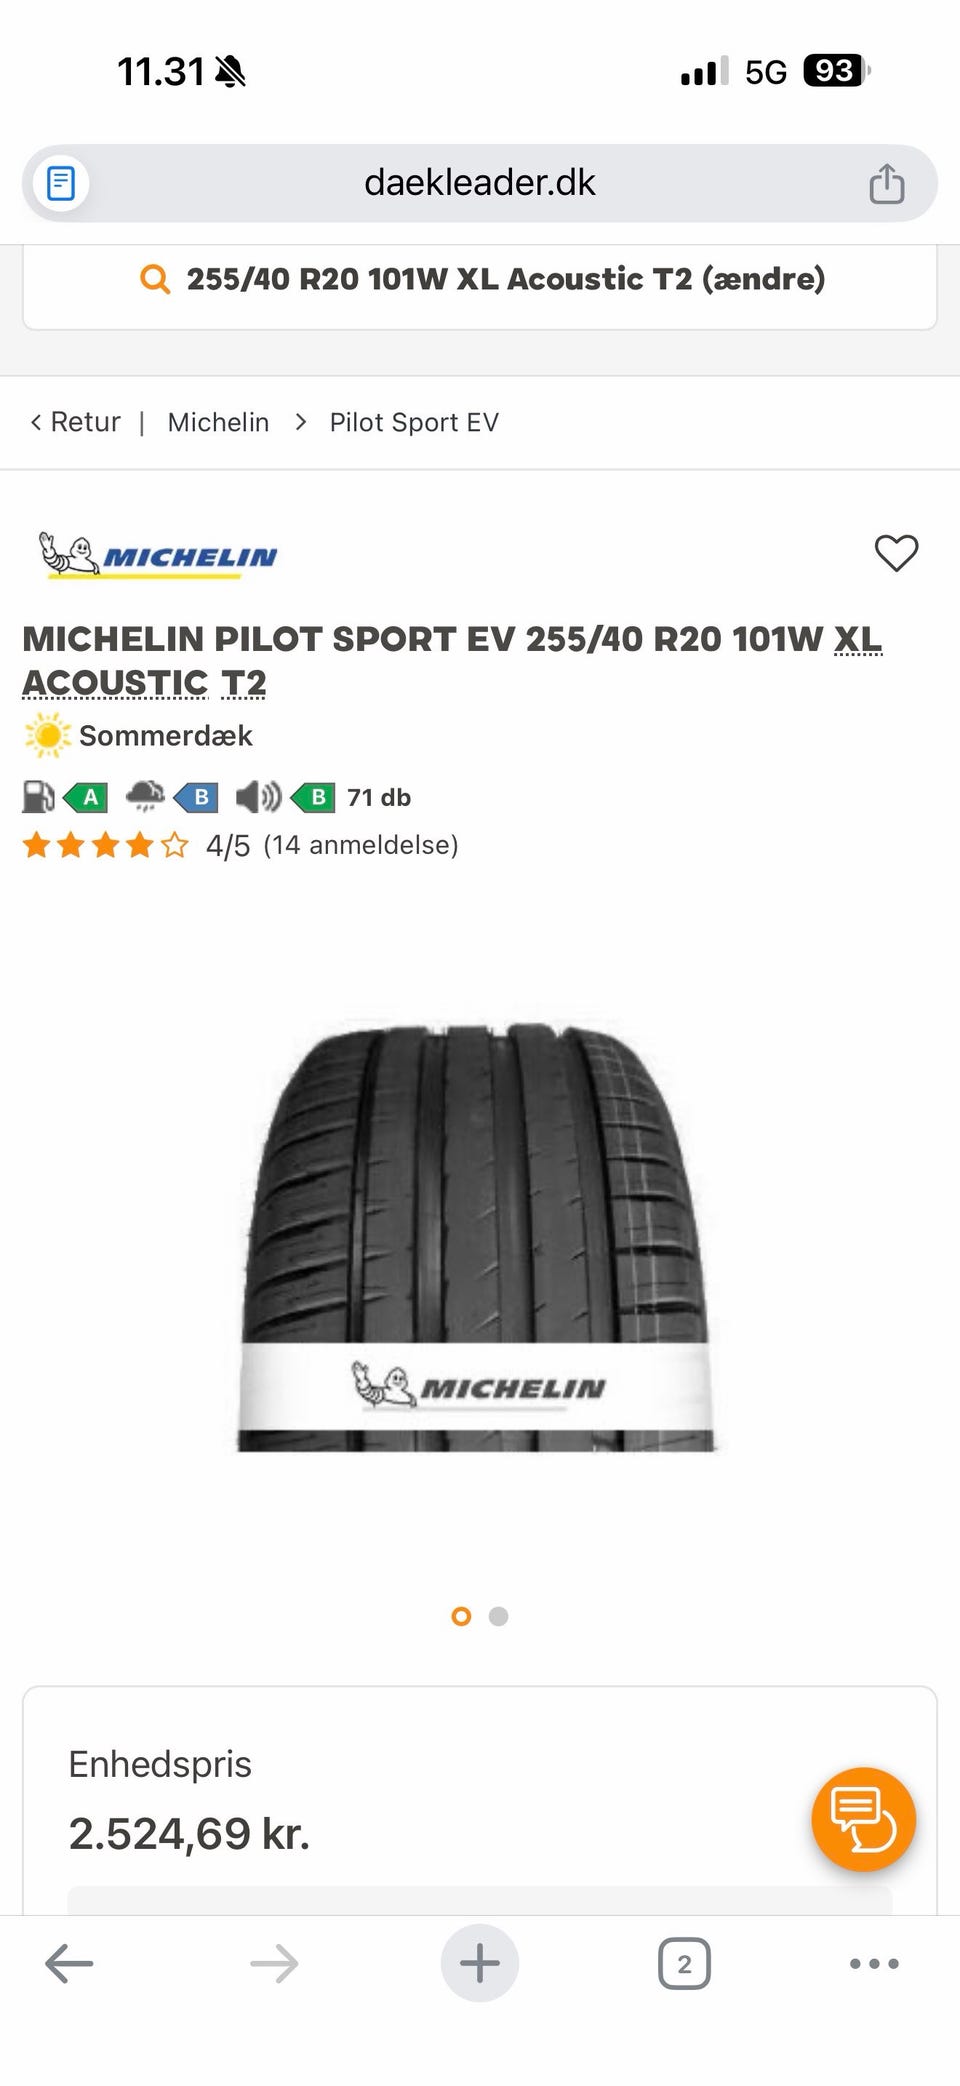Go back via the Retur link
This screenshot has height=2086, width=960.
pyautogui.click(x=75, y=422)
